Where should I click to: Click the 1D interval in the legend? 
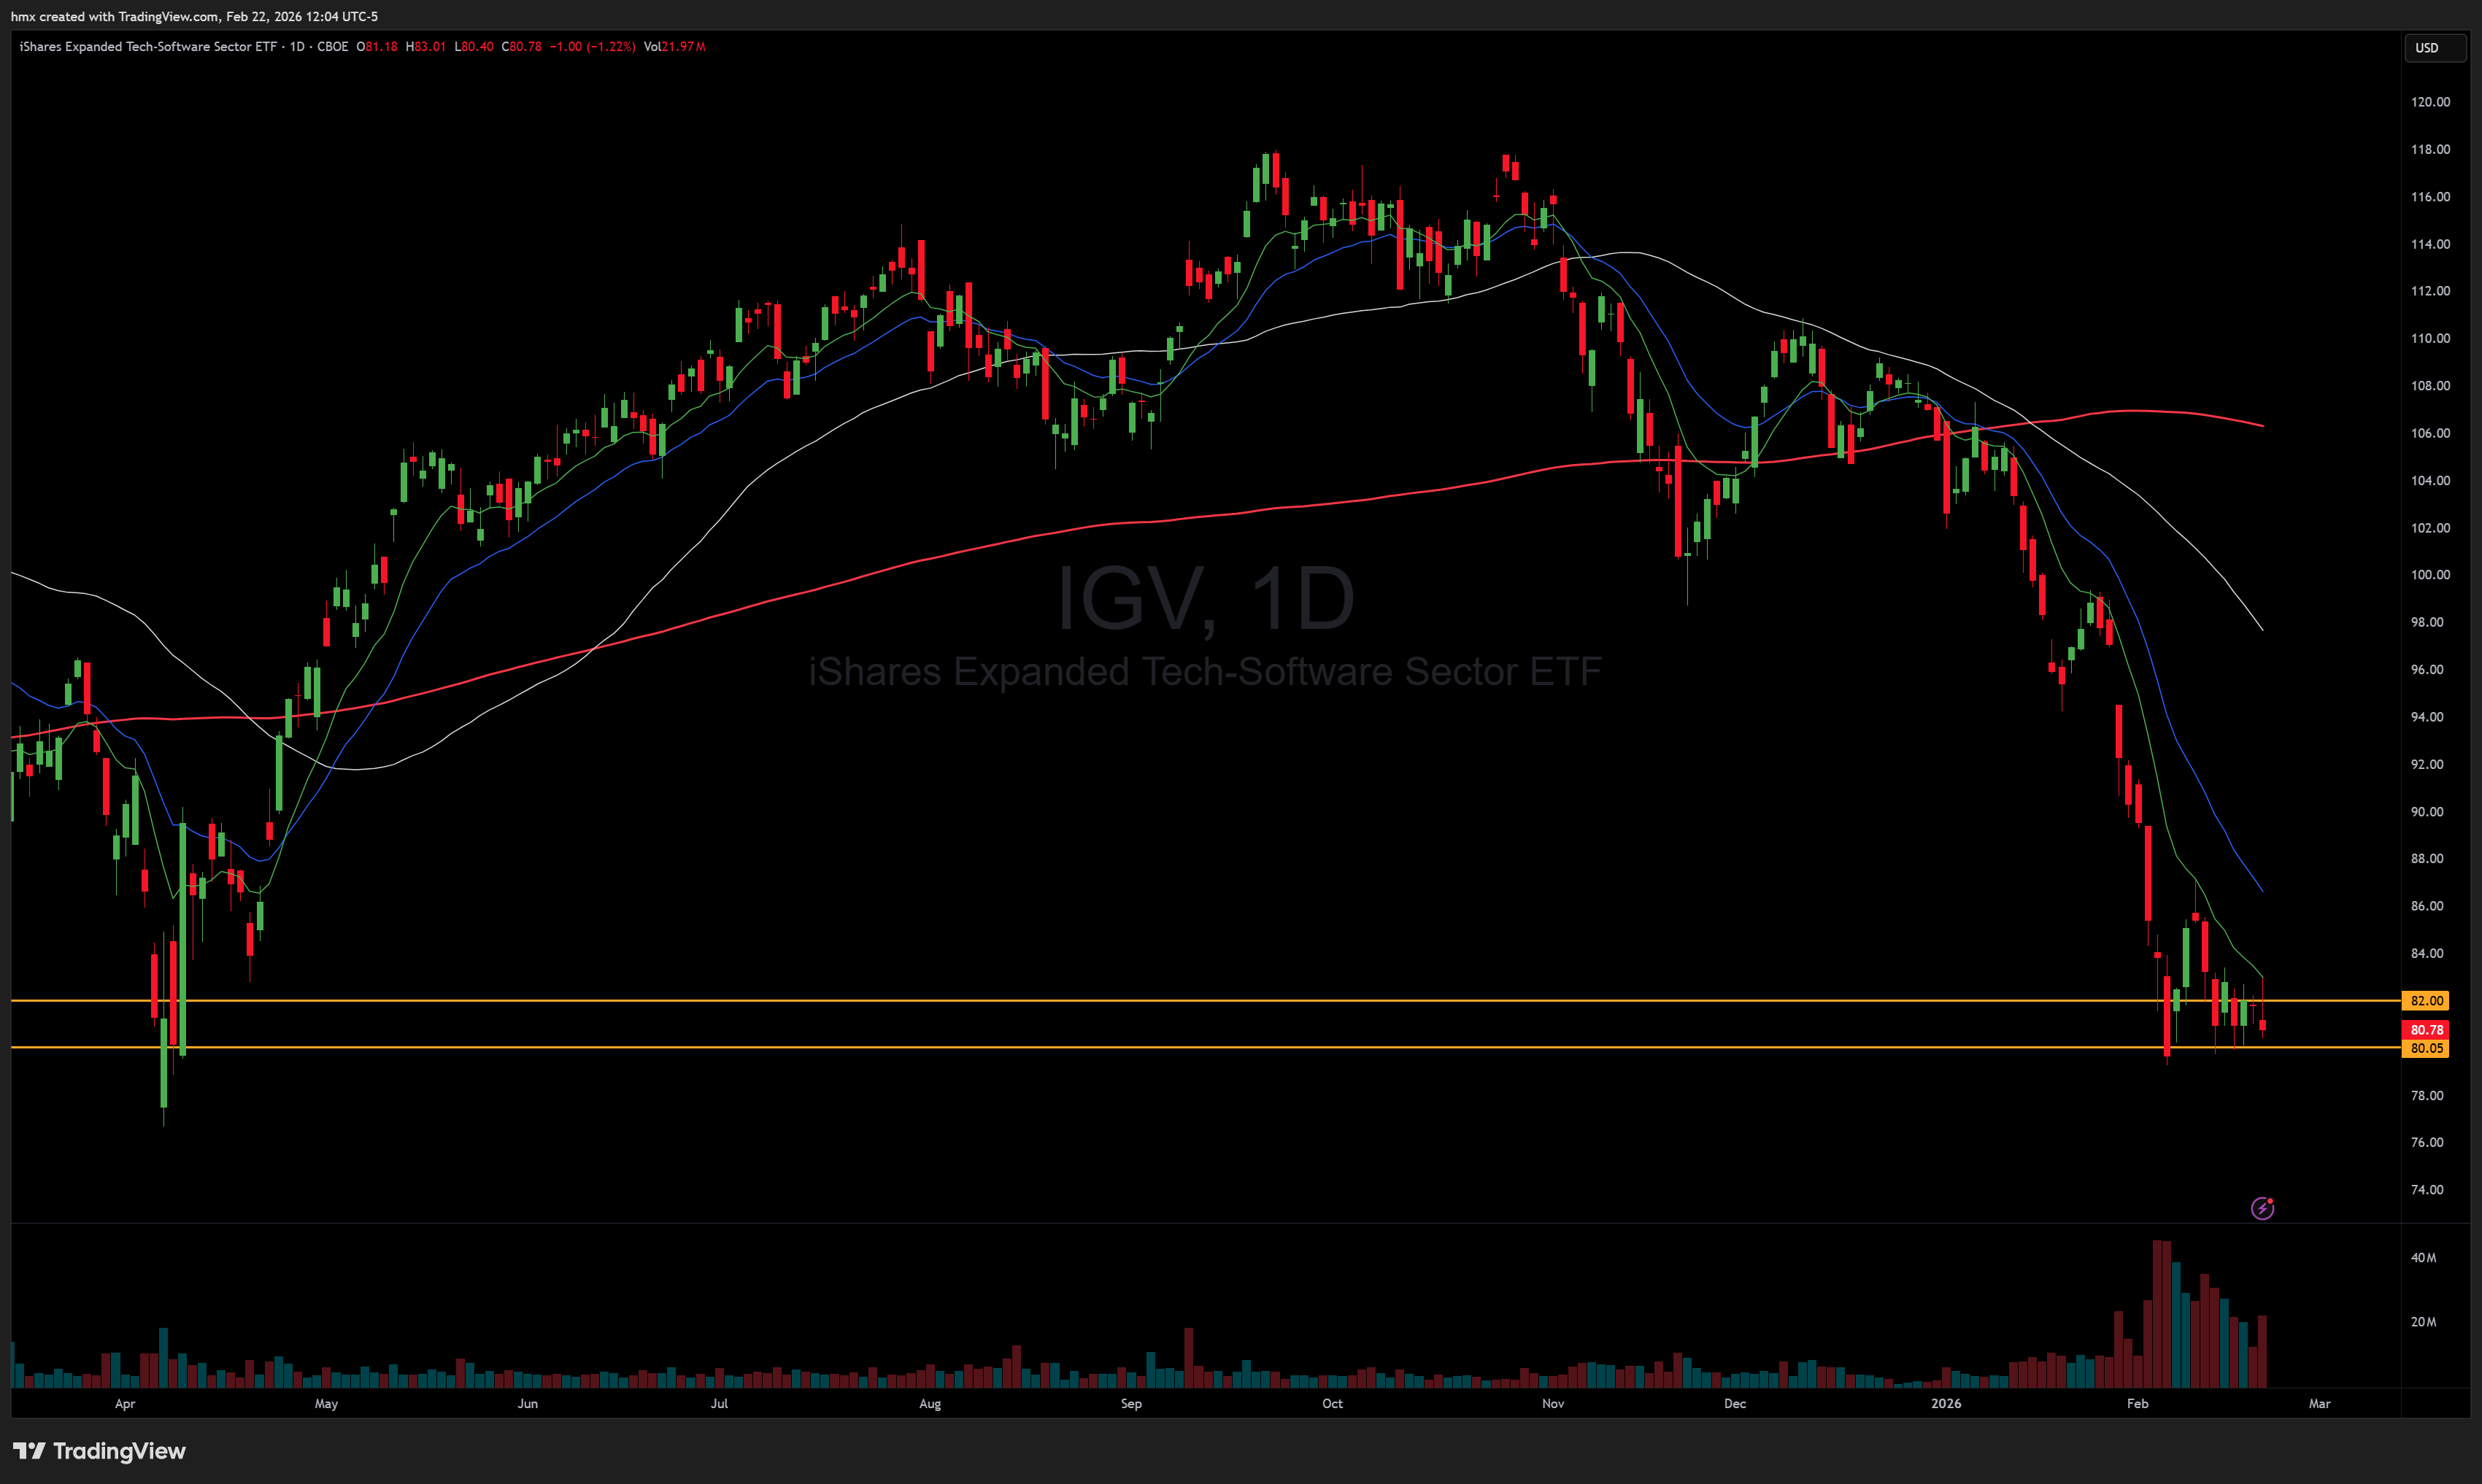pos(297,47)
